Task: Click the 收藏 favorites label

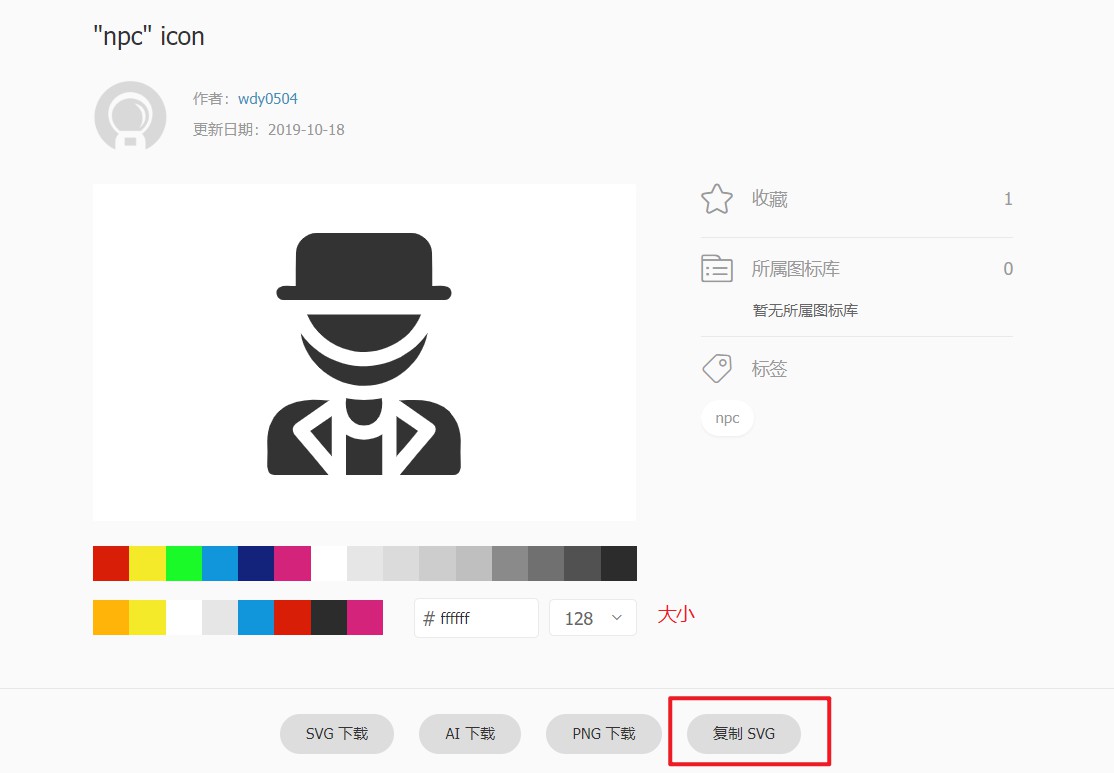Action: click(770, 200)
